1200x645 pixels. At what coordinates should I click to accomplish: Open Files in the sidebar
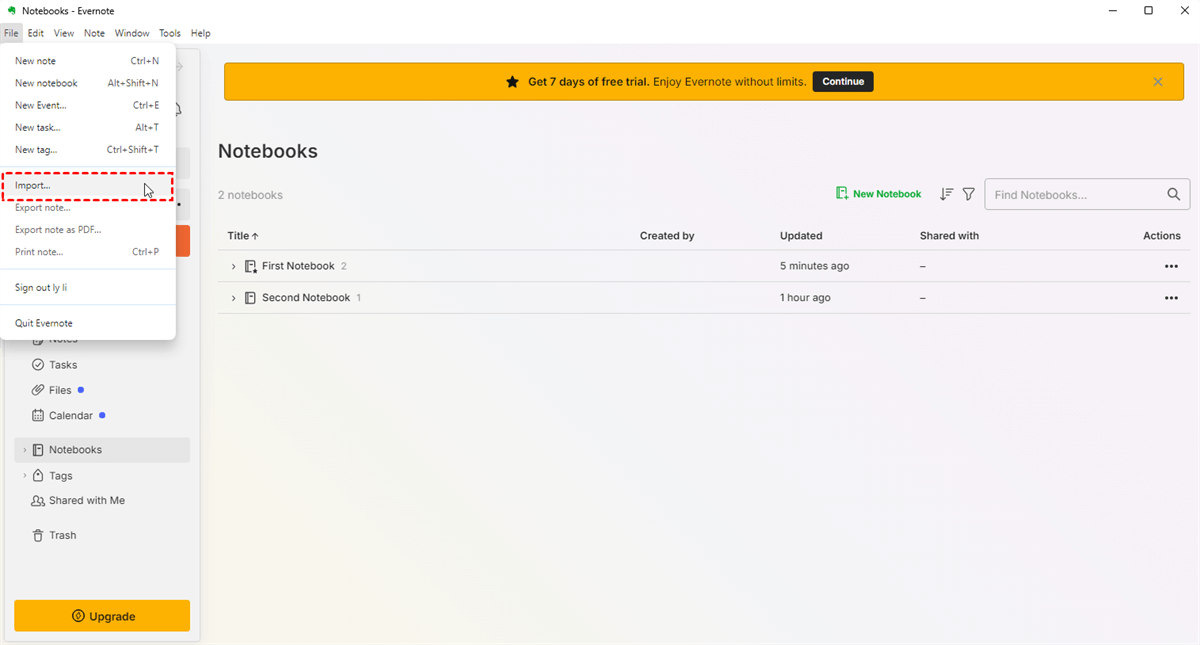click(60, 390)
